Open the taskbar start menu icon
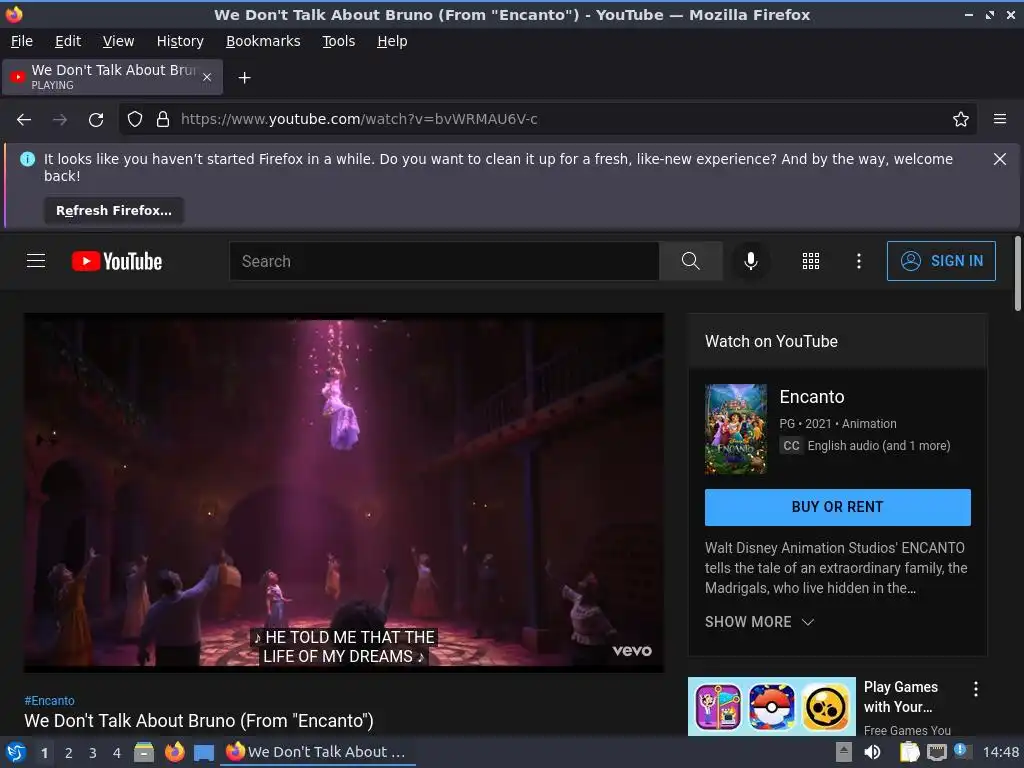This screenshot has width=1024, height=768. [x=16, y=752]
